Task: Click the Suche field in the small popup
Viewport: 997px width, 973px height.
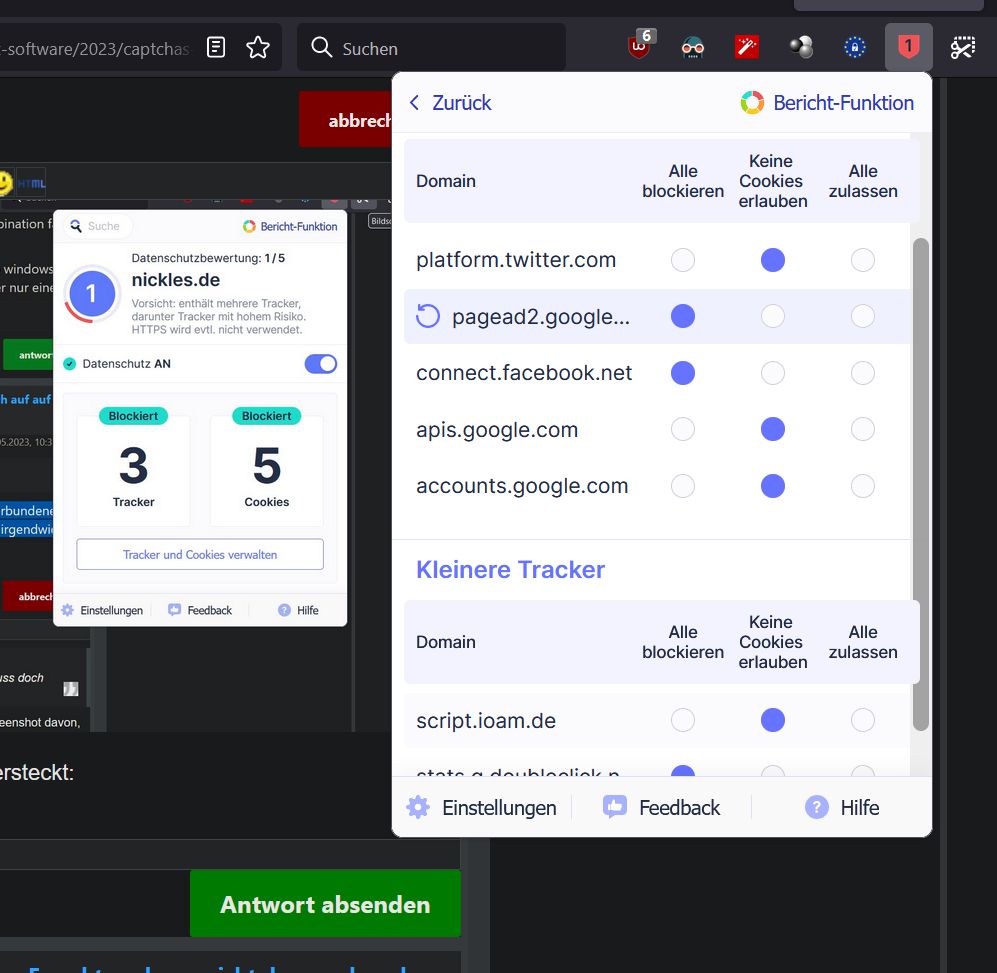Action: (x=97, y=226)
